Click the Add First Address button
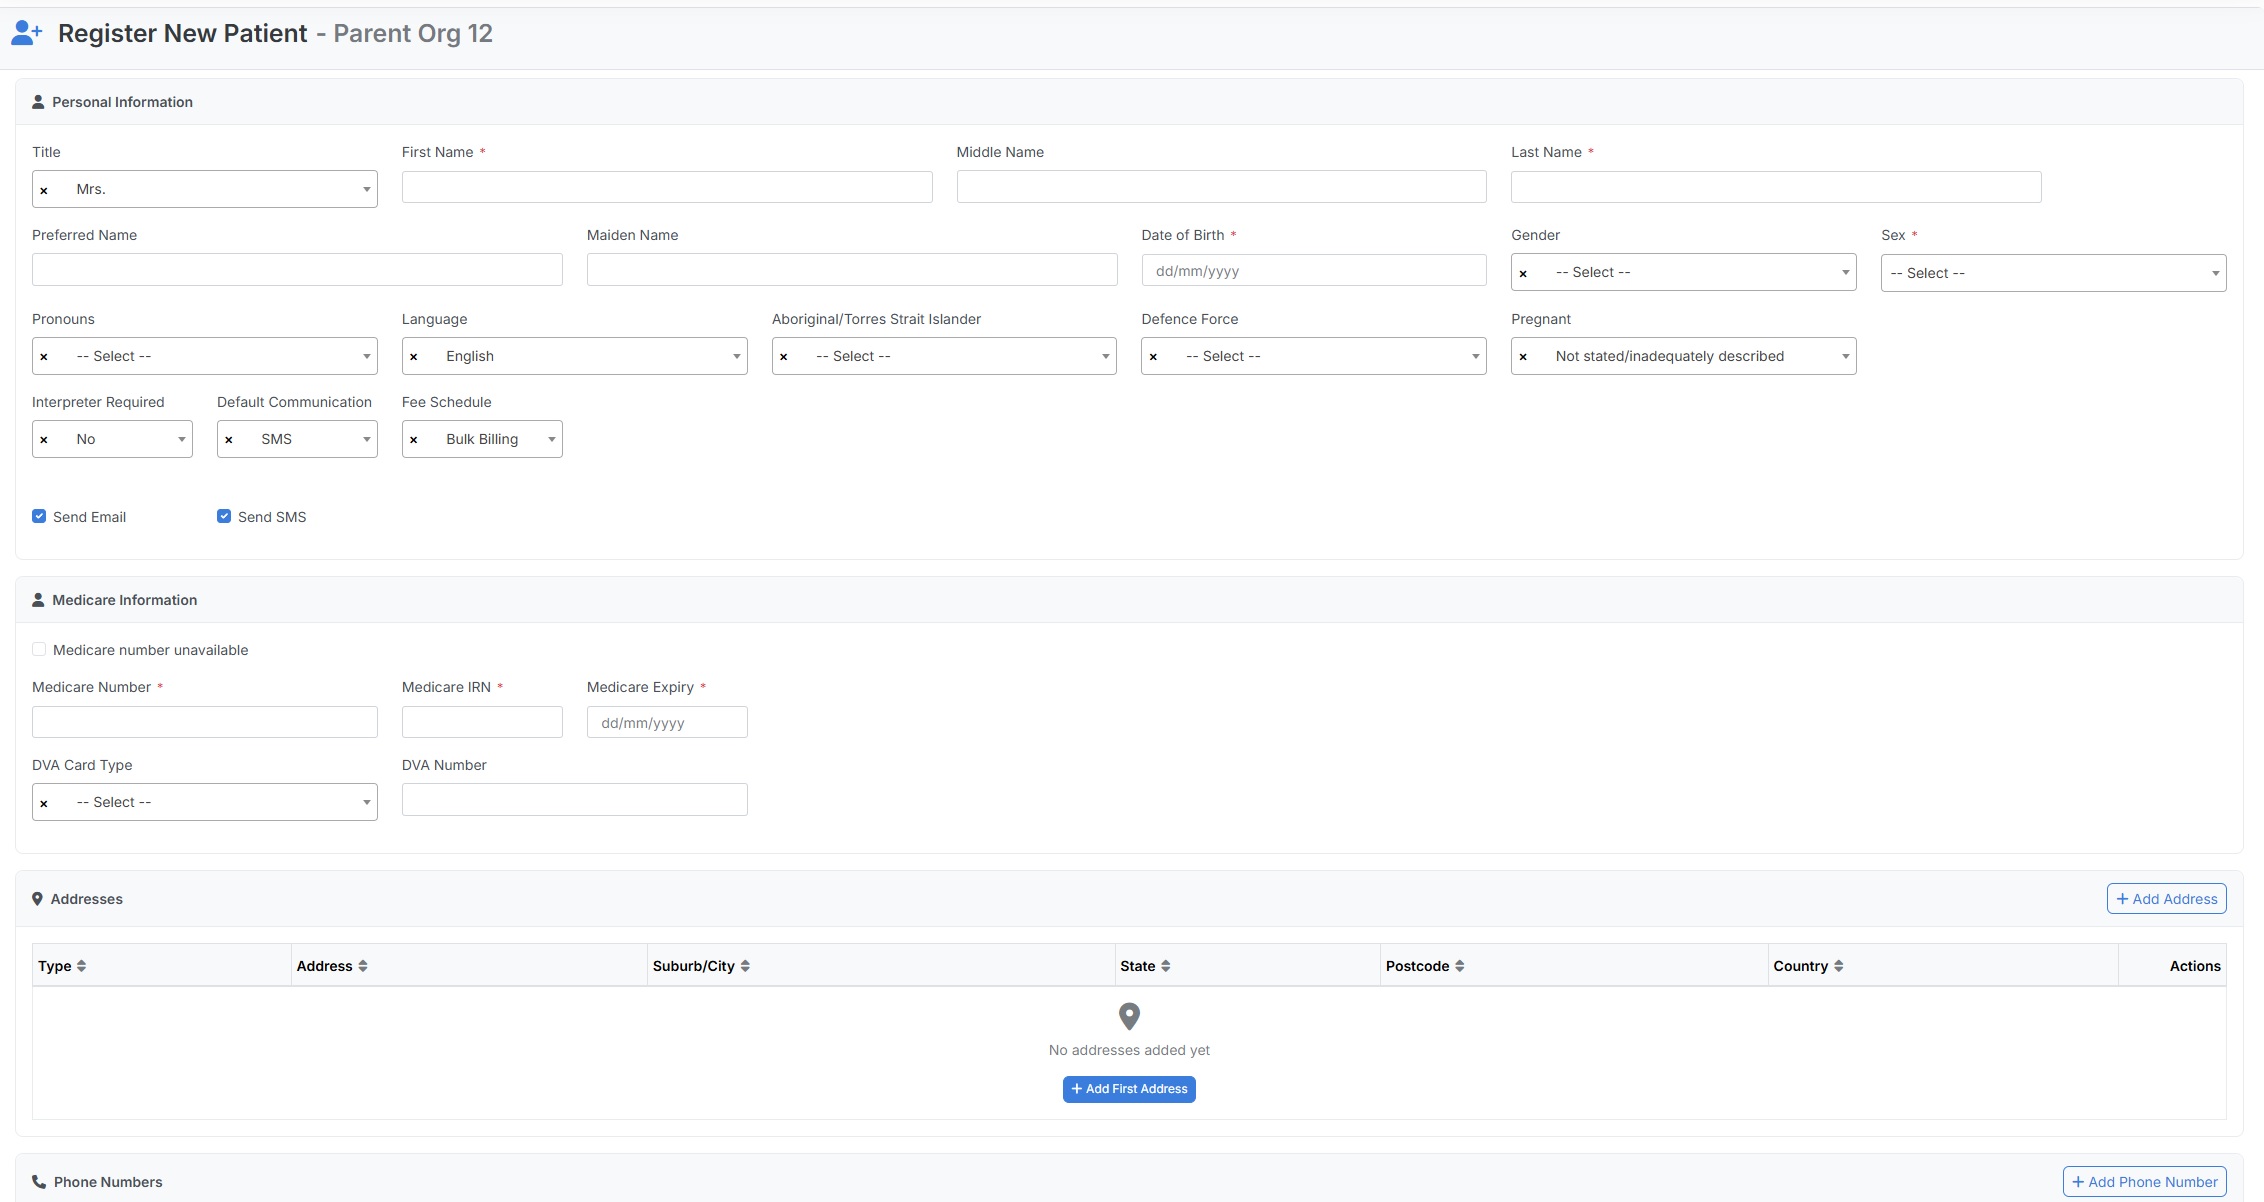 pos(1129,1089)
